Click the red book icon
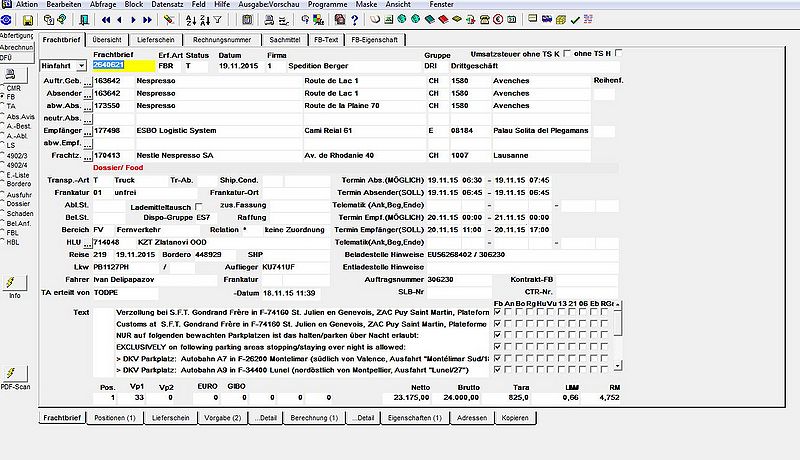Image resolution: width=800 pixels, height=460 pixels. coord(443,20)
